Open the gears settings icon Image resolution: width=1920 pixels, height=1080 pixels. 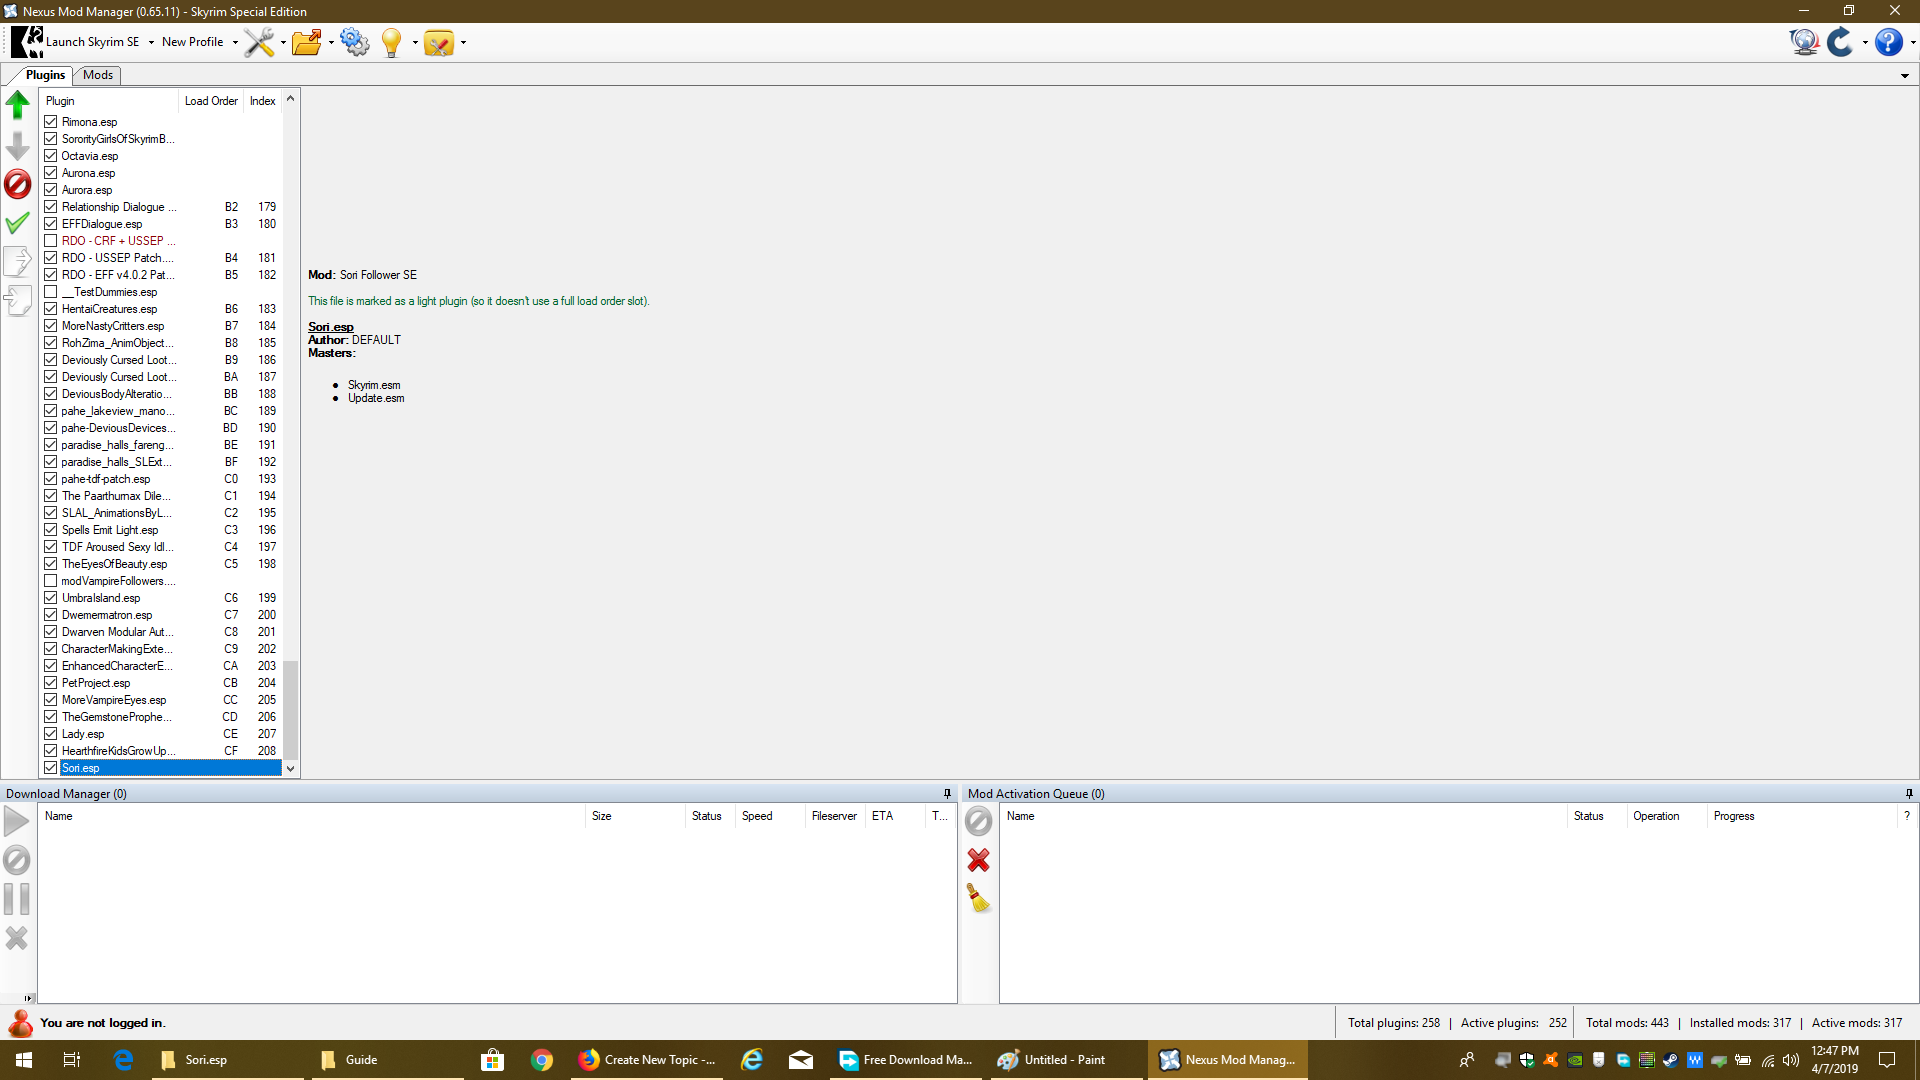pyautogui.click(x=355, y=42)
